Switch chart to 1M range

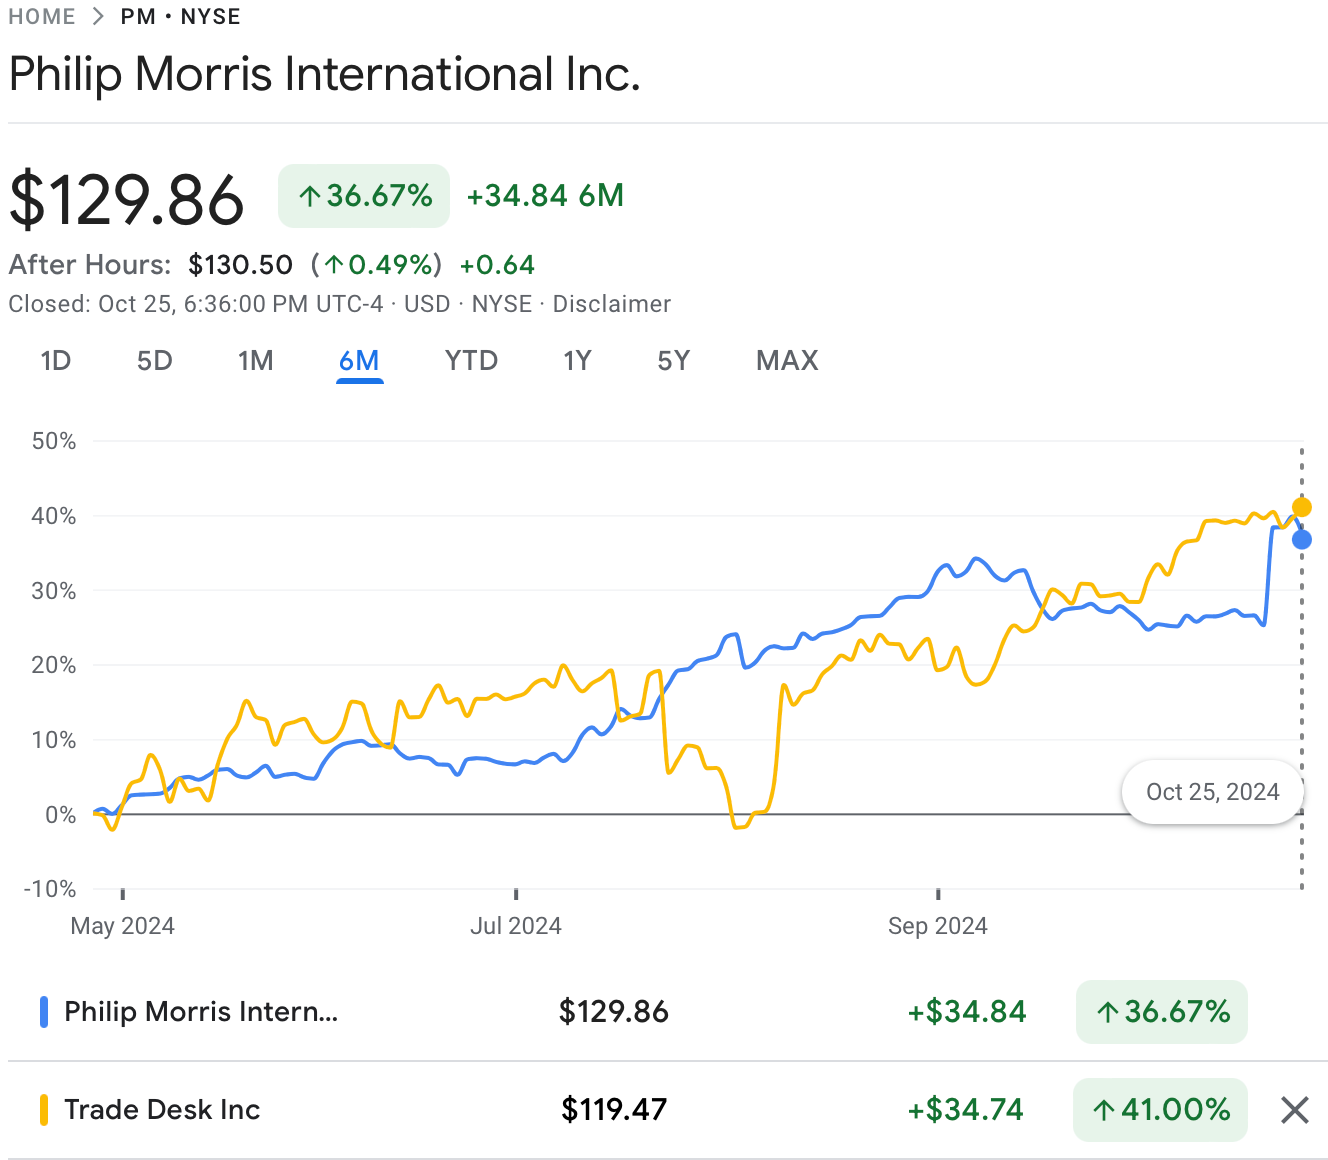click(256, 361)
